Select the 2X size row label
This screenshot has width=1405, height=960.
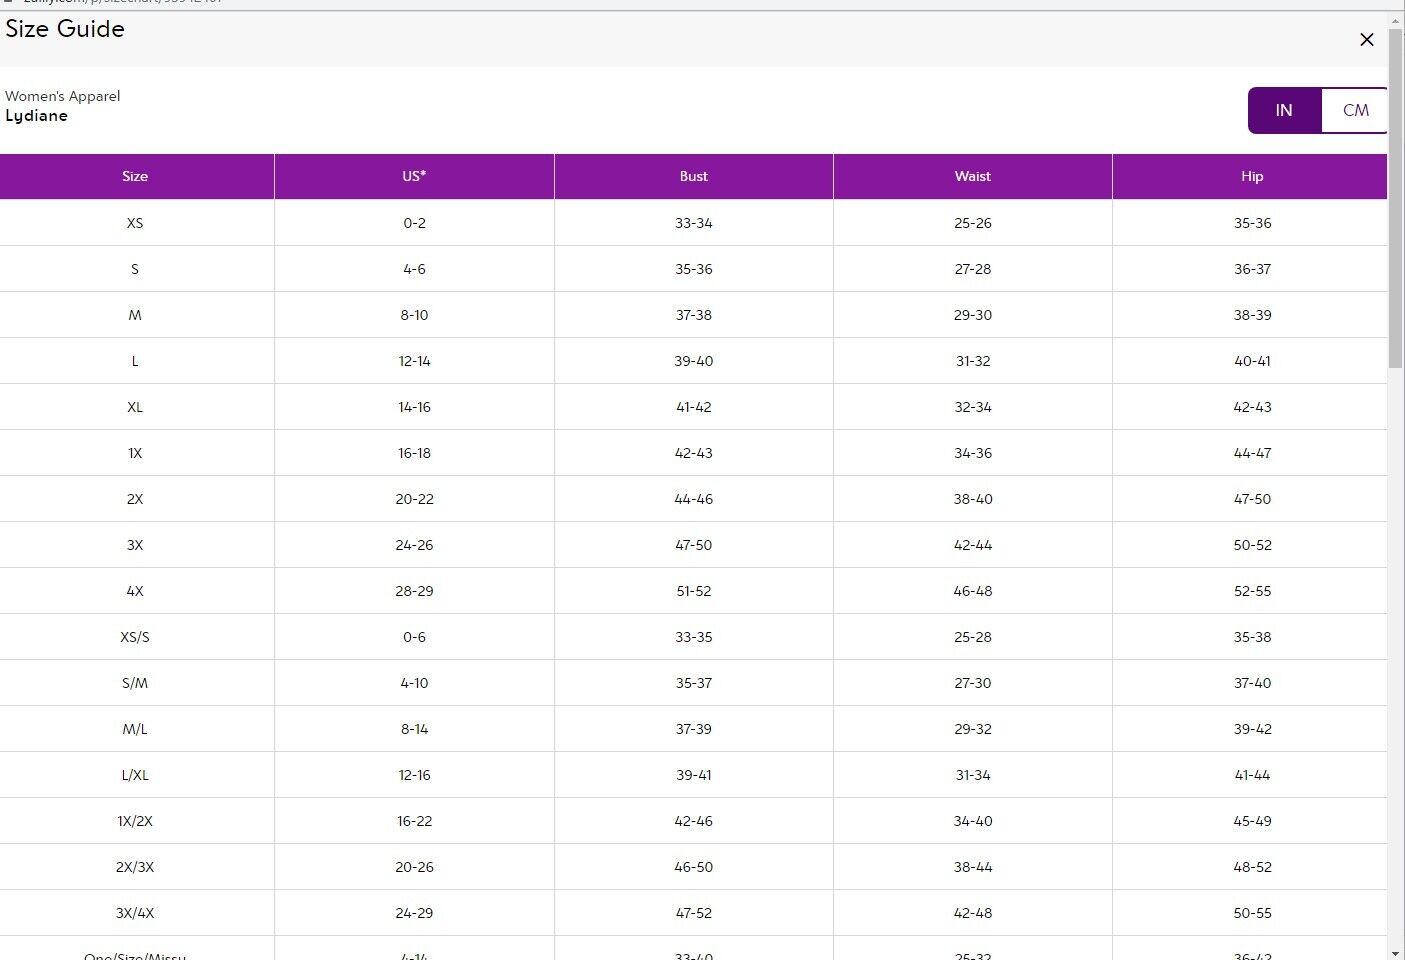coord(135,499)
